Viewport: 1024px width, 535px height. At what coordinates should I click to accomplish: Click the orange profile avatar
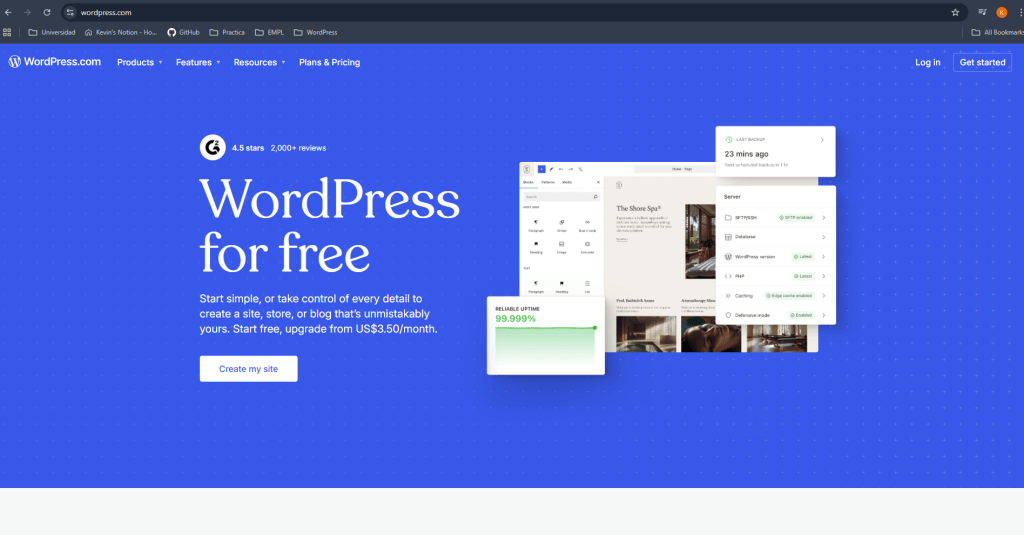point(1001,12)
